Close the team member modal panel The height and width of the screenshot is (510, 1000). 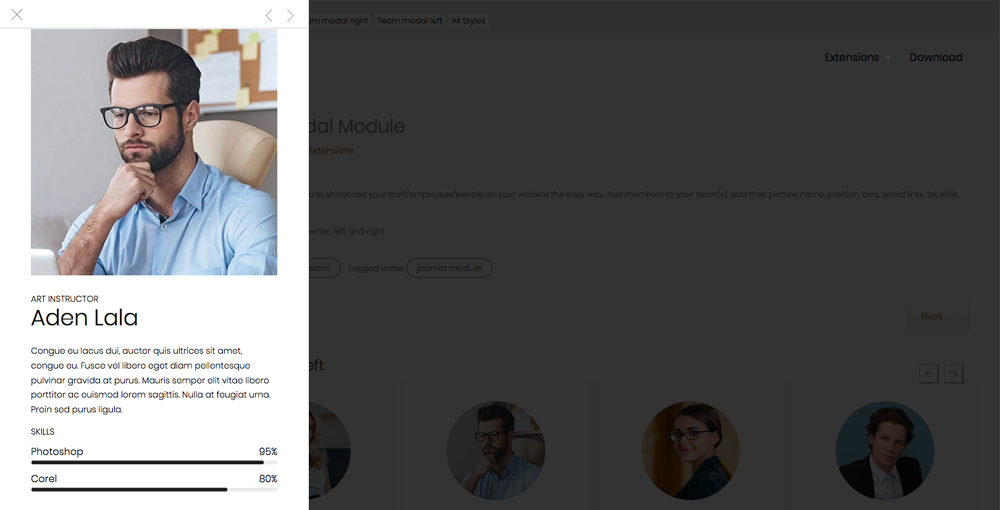pos(17,15)
